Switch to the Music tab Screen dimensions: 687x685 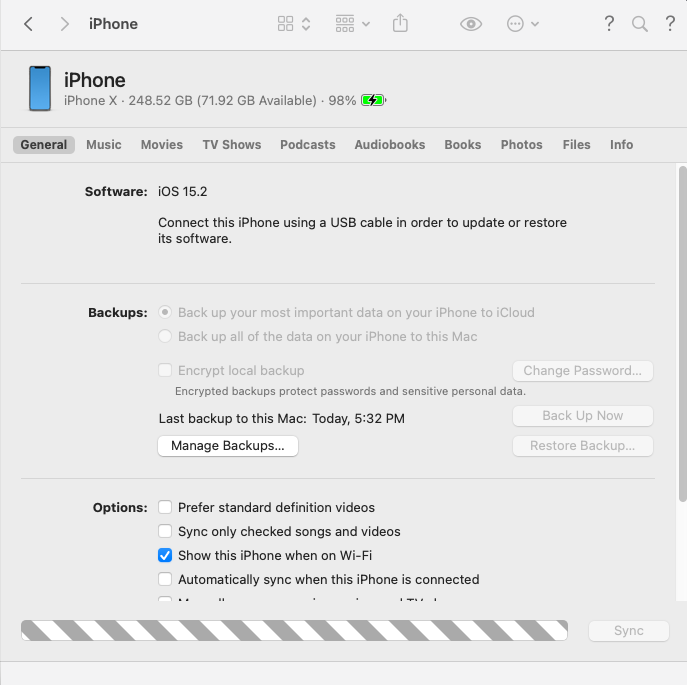(104, 145)
